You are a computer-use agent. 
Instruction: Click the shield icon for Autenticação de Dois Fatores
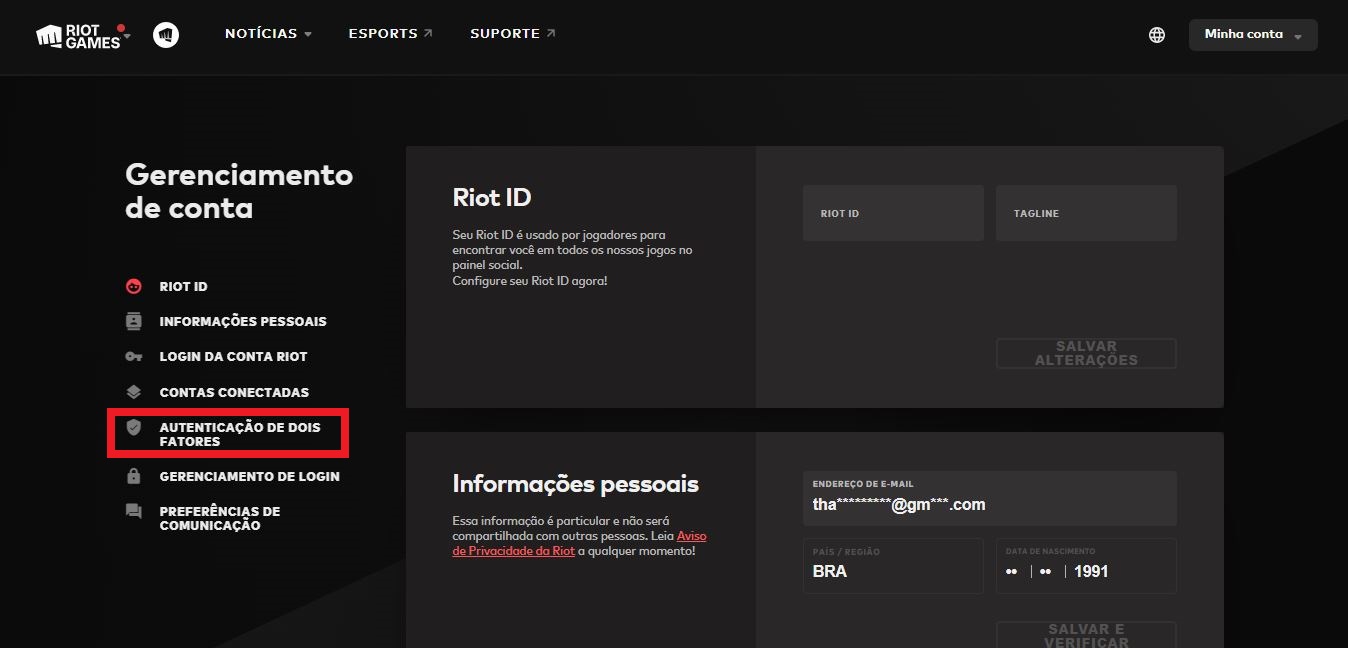click(133, 428)
